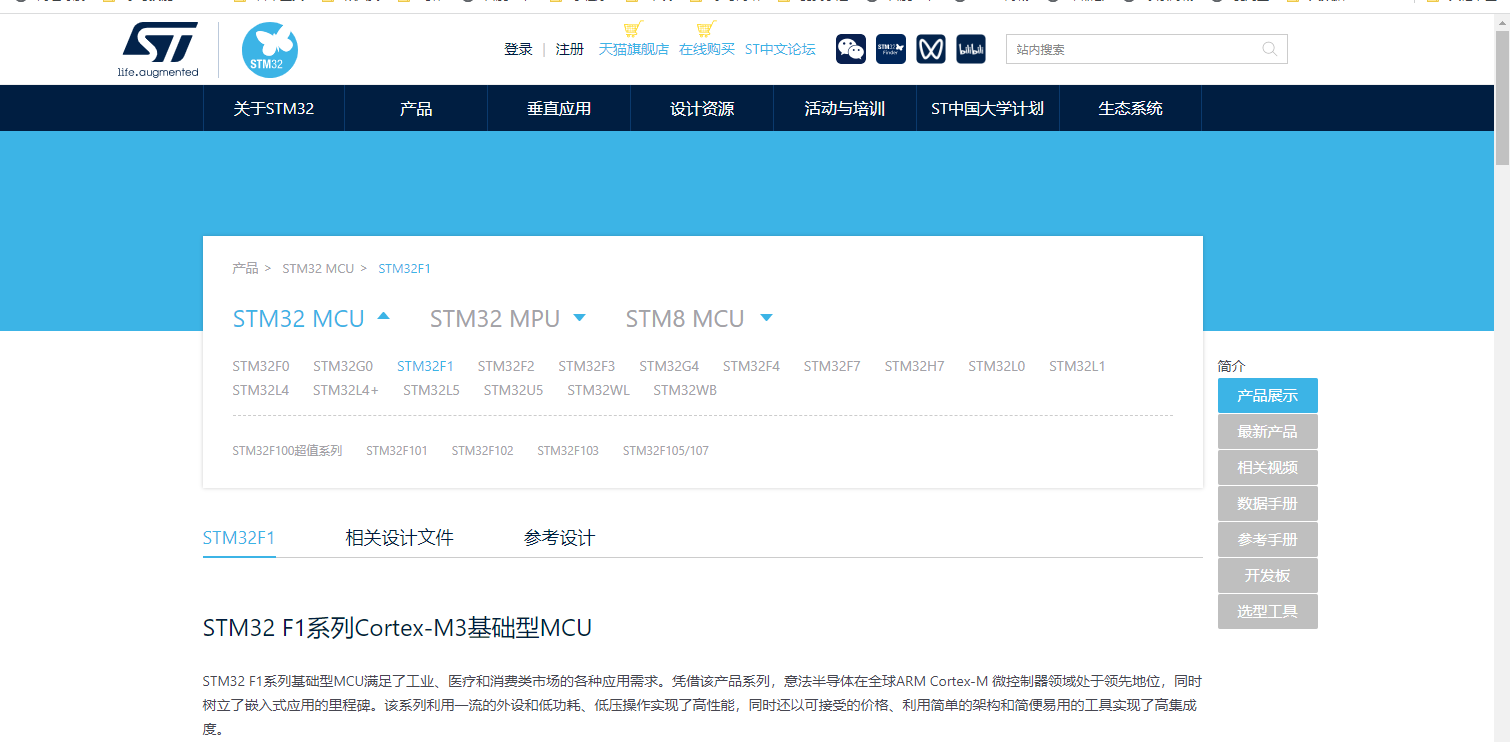Select the STM32L4 series

point(261,390)
